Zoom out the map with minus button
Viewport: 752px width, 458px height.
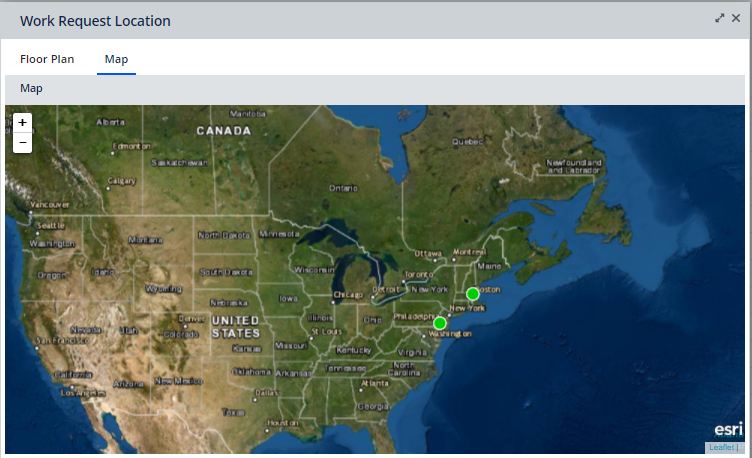pos(23,143)
